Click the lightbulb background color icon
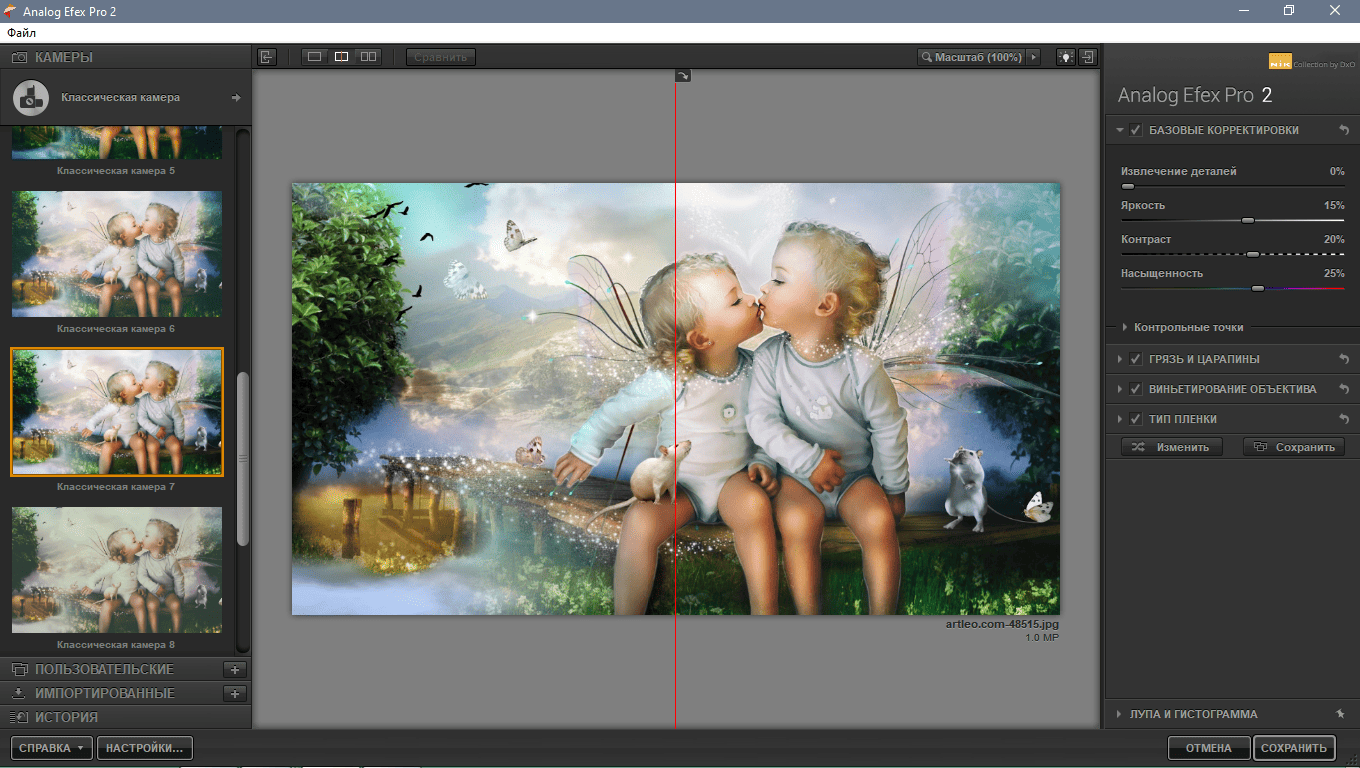Screen dimensions: 1360x768 (1067, 57)
